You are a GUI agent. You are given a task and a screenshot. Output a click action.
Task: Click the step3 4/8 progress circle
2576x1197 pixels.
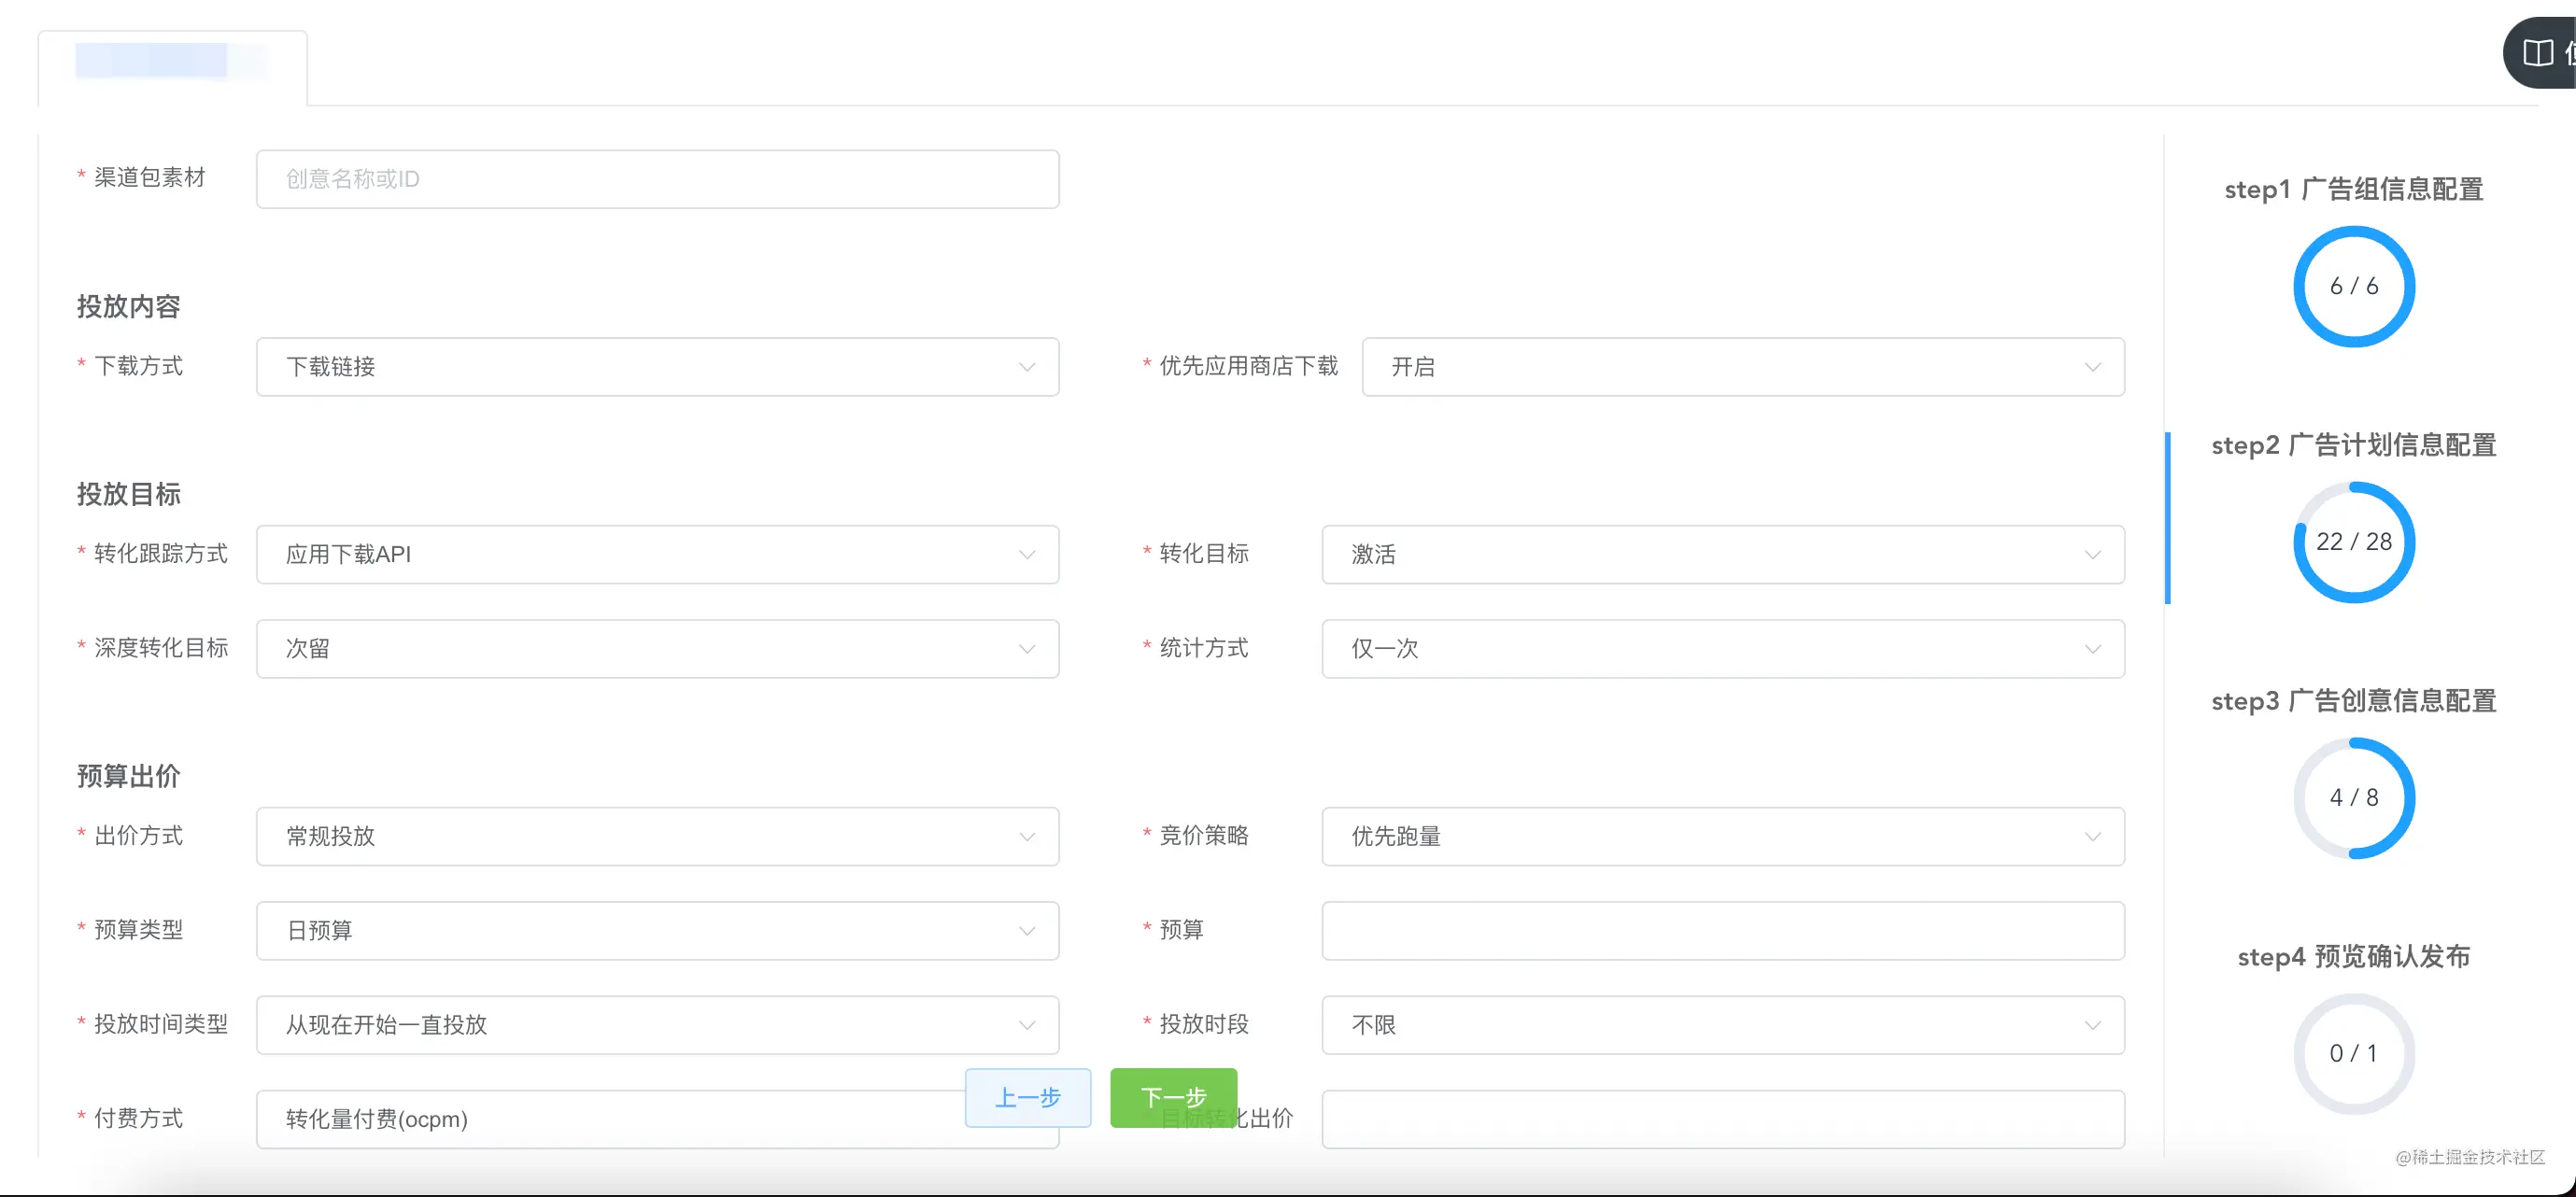2353,798
